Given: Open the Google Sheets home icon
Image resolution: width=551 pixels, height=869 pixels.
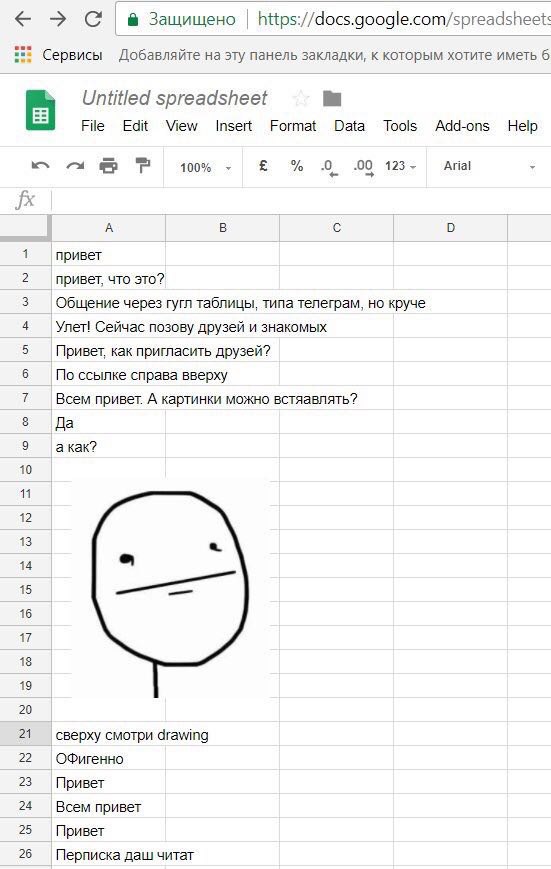Looking at the screenshot, I should (40, 110).
